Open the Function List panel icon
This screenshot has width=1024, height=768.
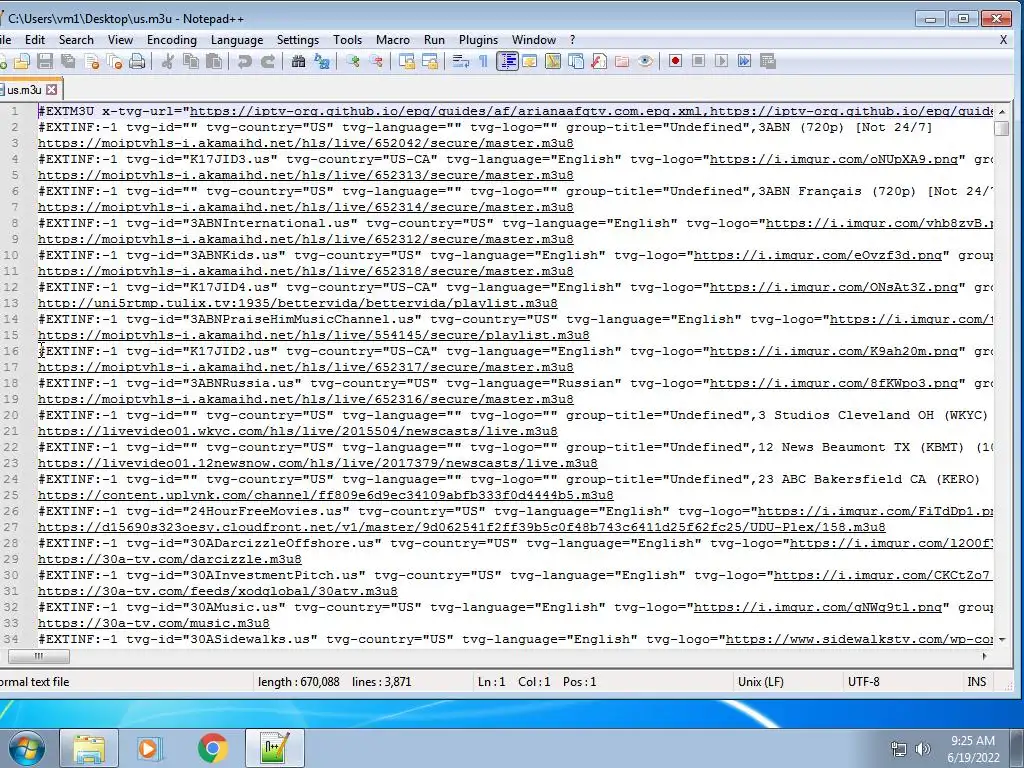pos(599,61)
